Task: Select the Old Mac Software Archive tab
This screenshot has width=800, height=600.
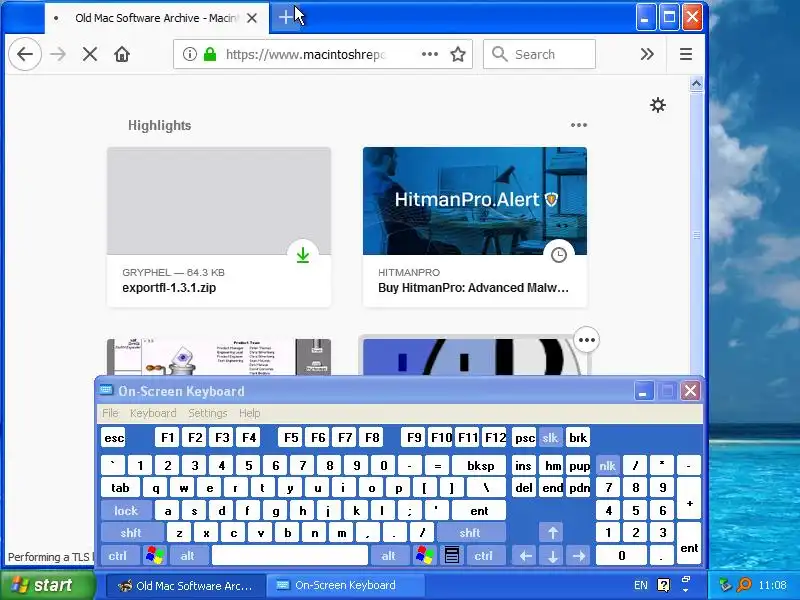Action: 157,18
